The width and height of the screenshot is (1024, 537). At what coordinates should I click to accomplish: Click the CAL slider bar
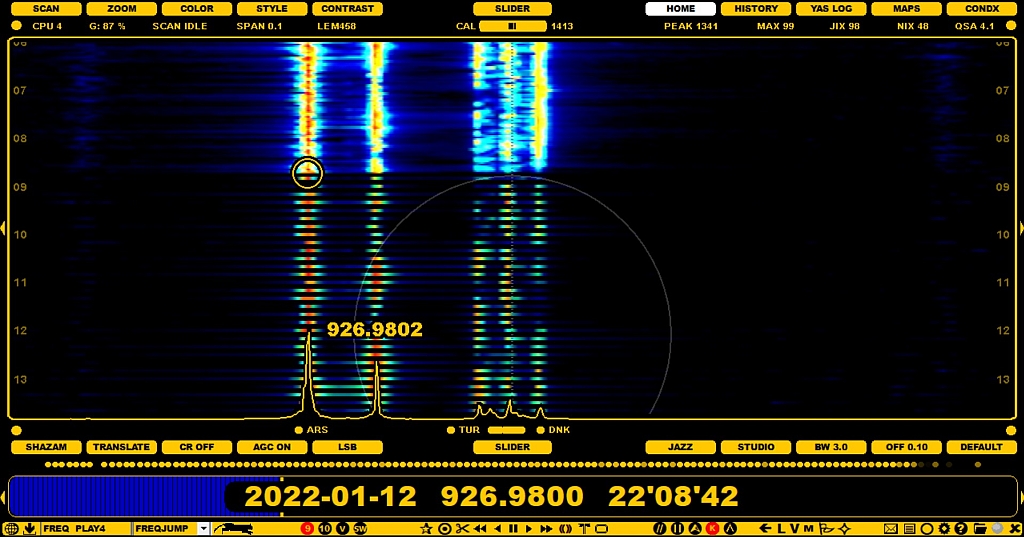tap(512, 26)
